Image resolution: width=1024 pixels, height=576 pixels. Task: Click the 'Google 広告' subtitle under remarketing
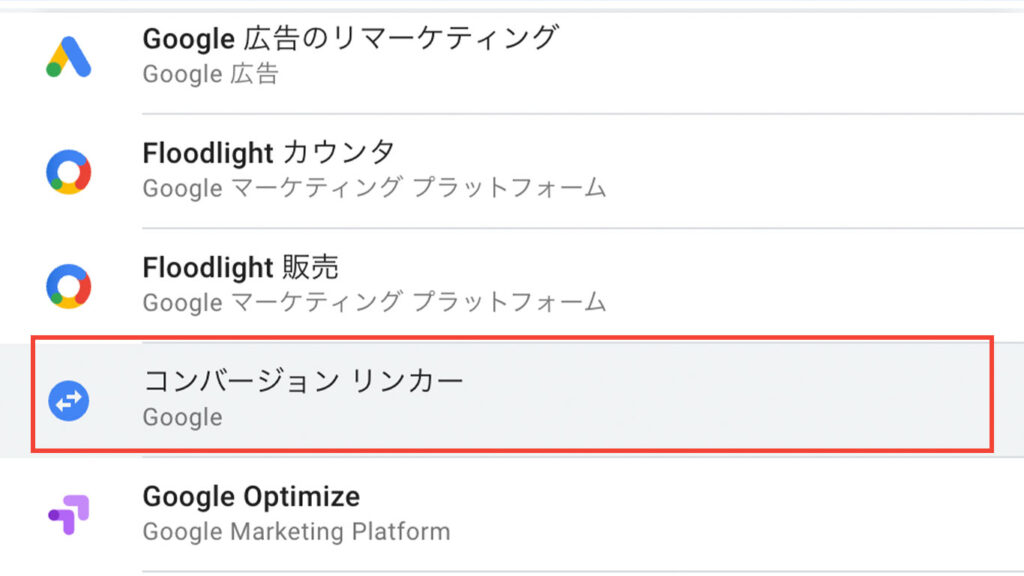click(211, 74)
